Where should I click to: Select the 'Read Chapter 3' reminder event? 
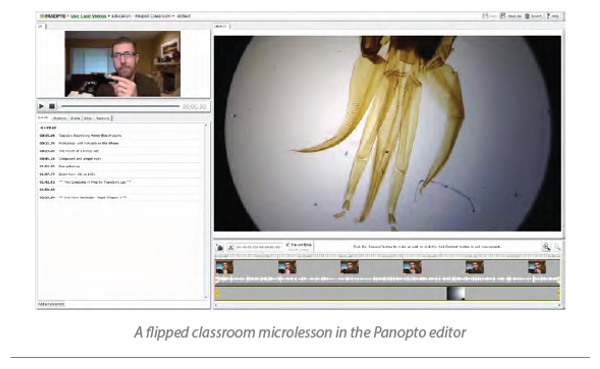click(120, 198)
